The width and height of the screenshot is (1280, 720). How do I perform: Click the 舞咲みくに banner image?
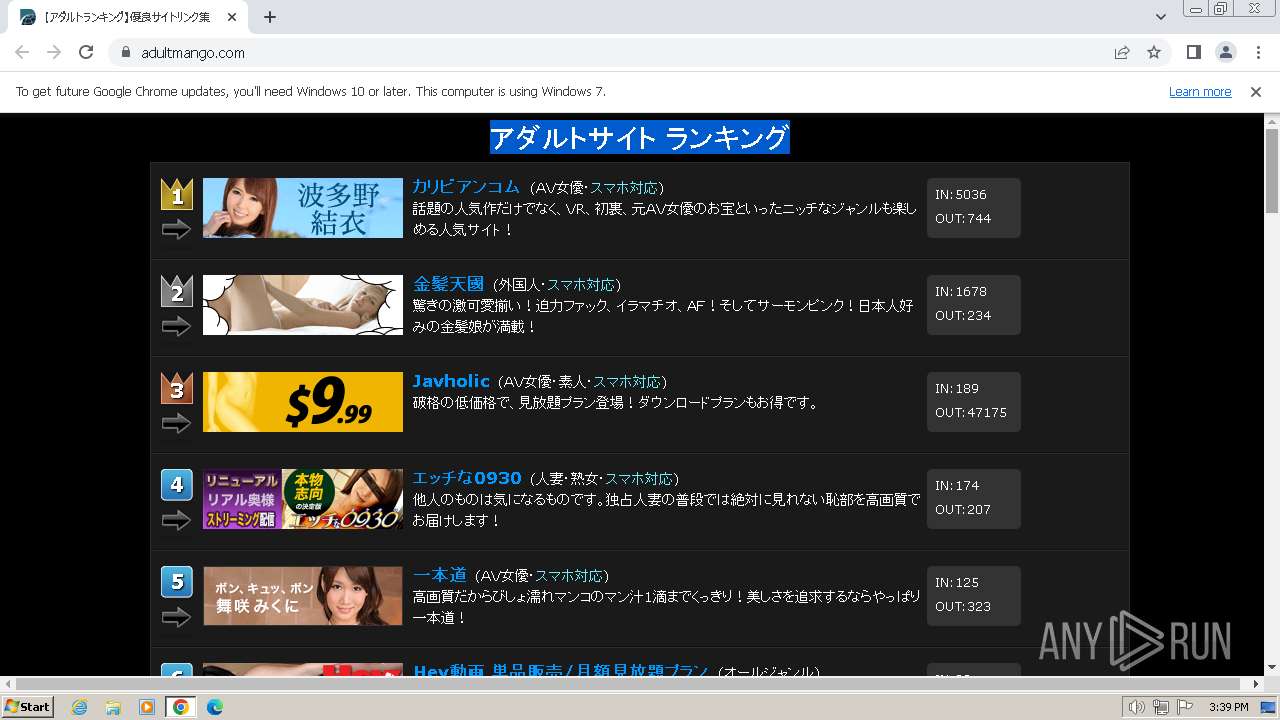[303, 596]
